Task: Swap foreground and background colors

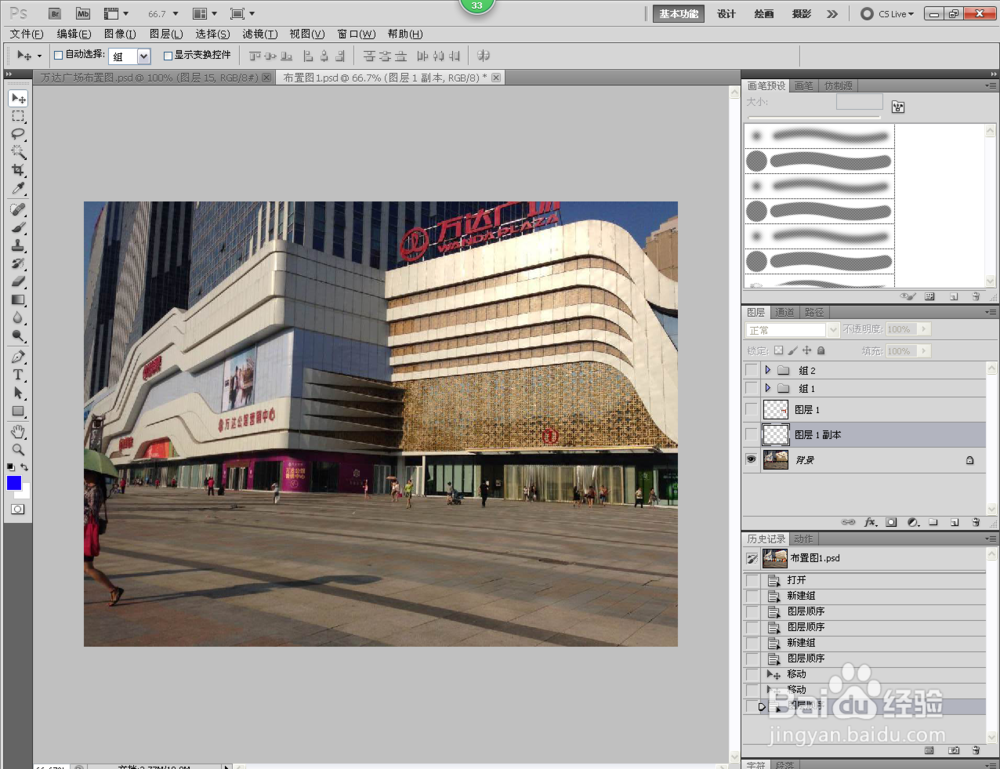Action: tap(24, 467)
